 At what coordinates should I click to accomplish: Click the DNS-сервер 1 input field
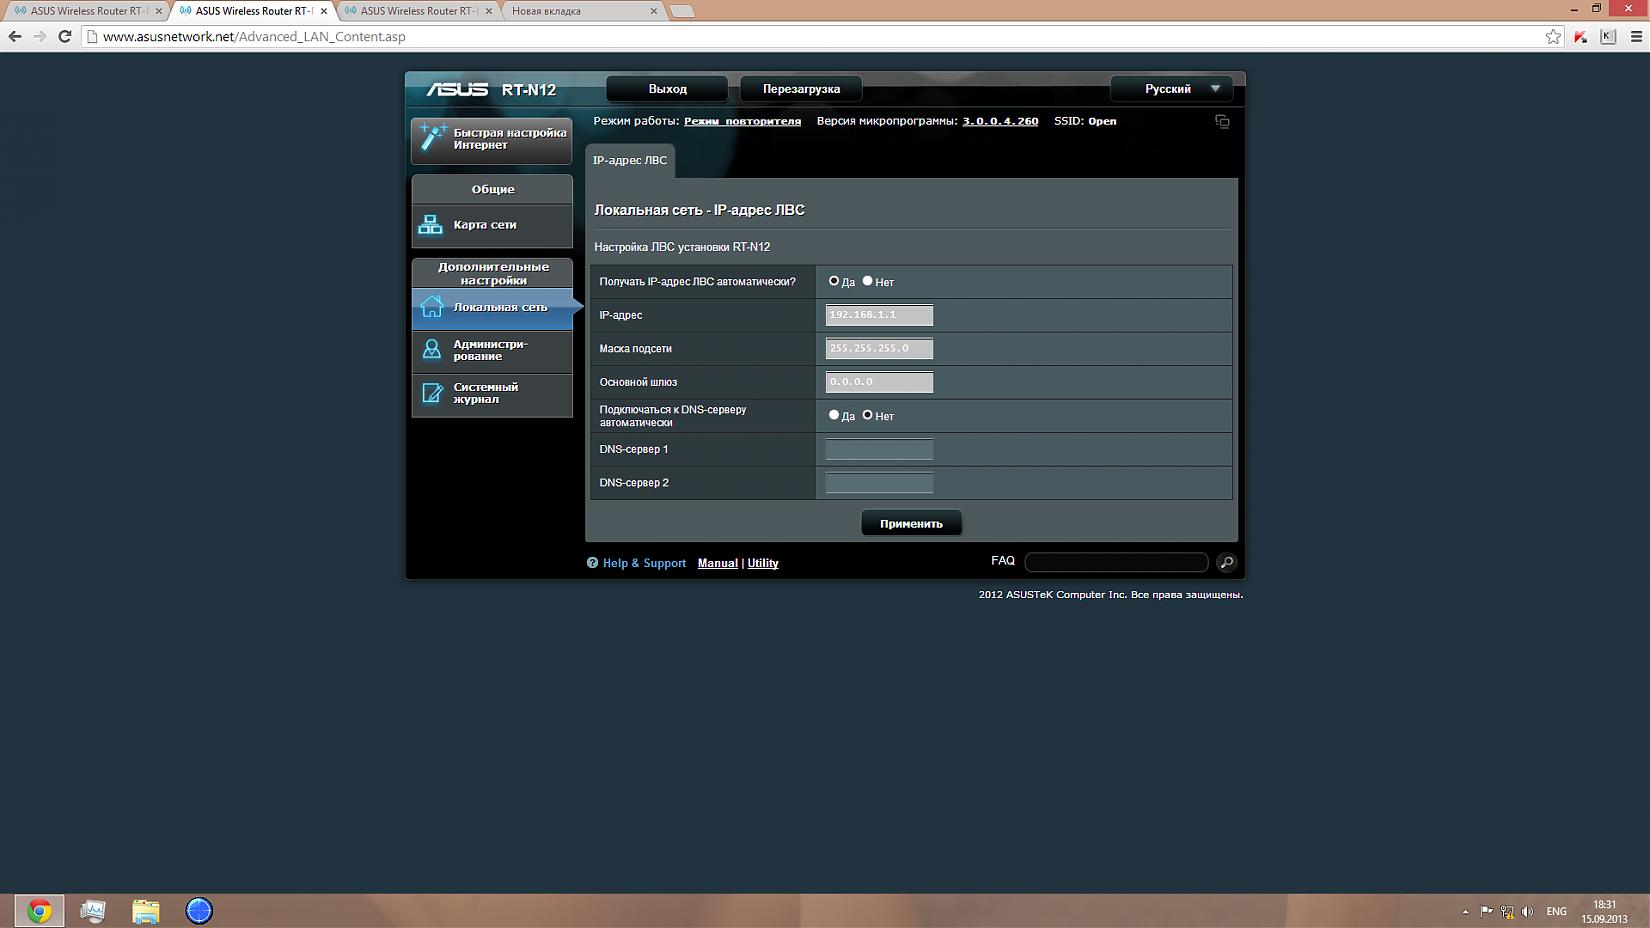(879, 449)
